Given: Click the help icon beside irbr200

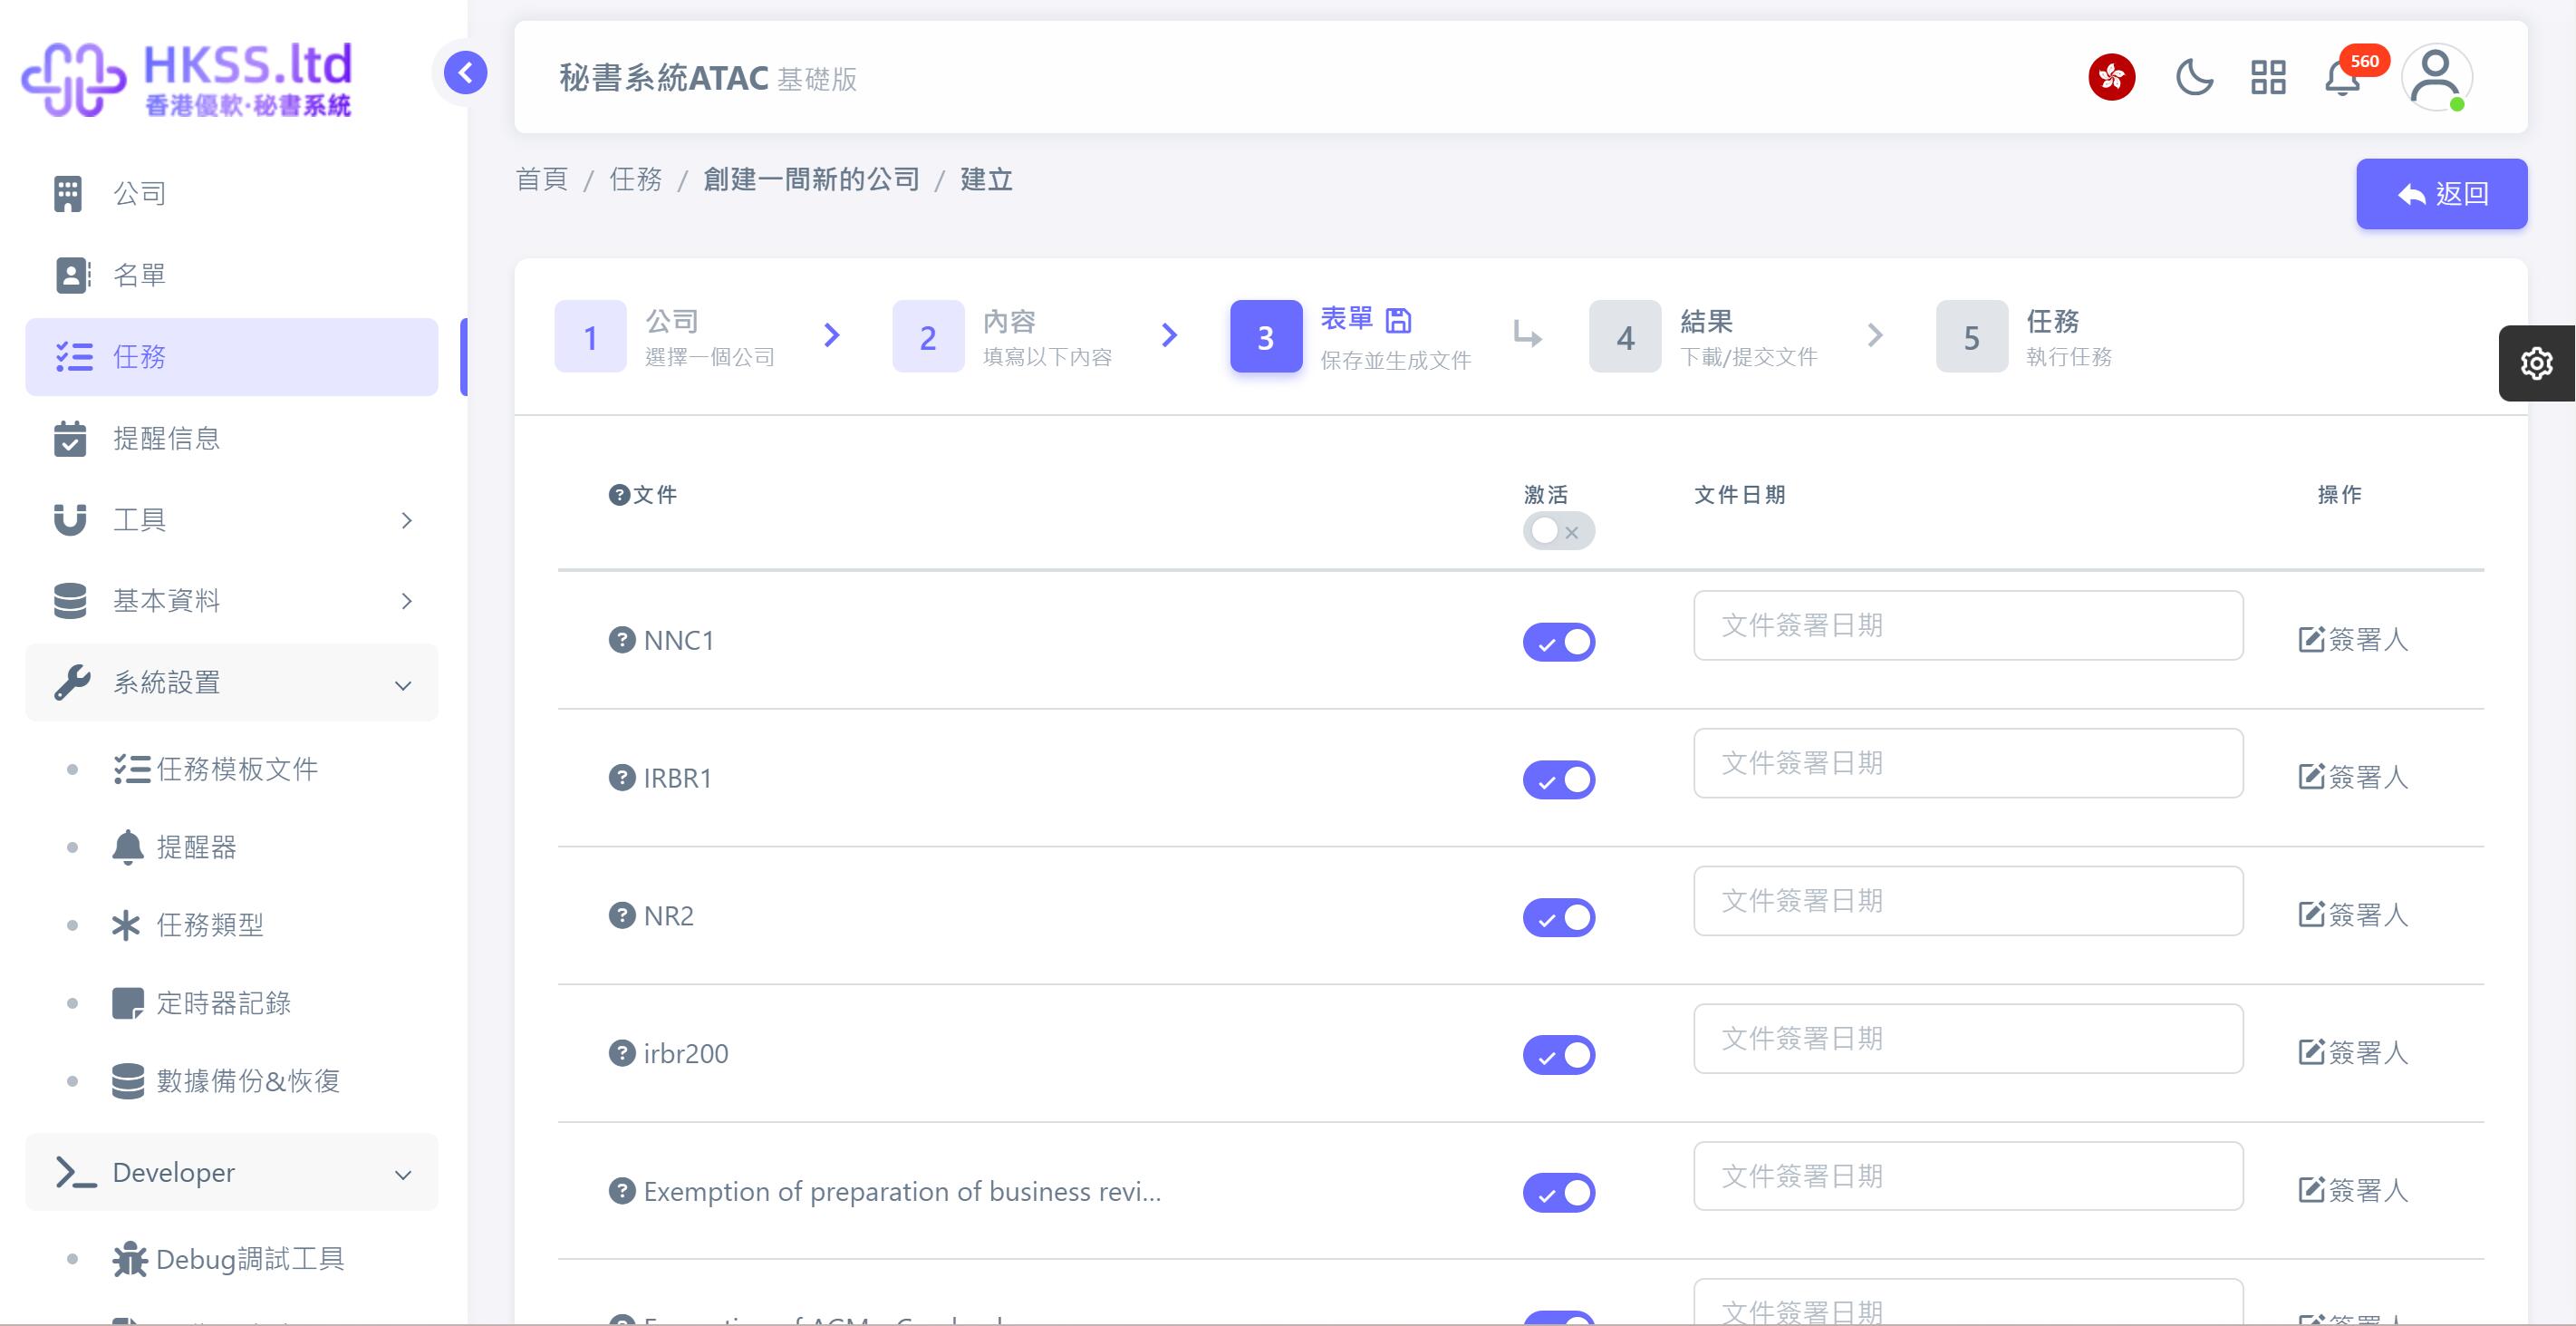Looking at the screenshot, I should pos(622,1053).
